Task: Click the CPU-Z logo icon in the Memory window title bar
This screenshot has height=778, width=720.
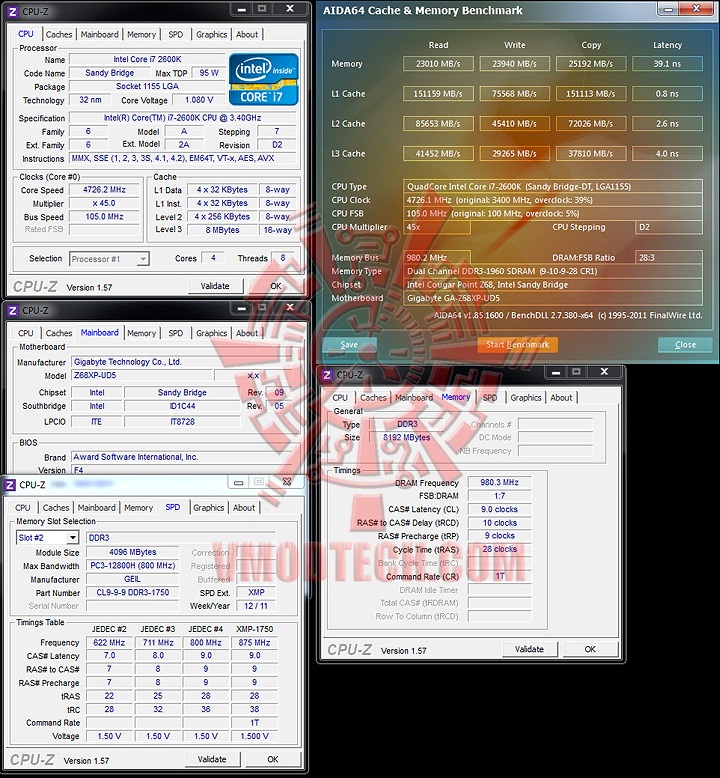Action: point(327,375)
